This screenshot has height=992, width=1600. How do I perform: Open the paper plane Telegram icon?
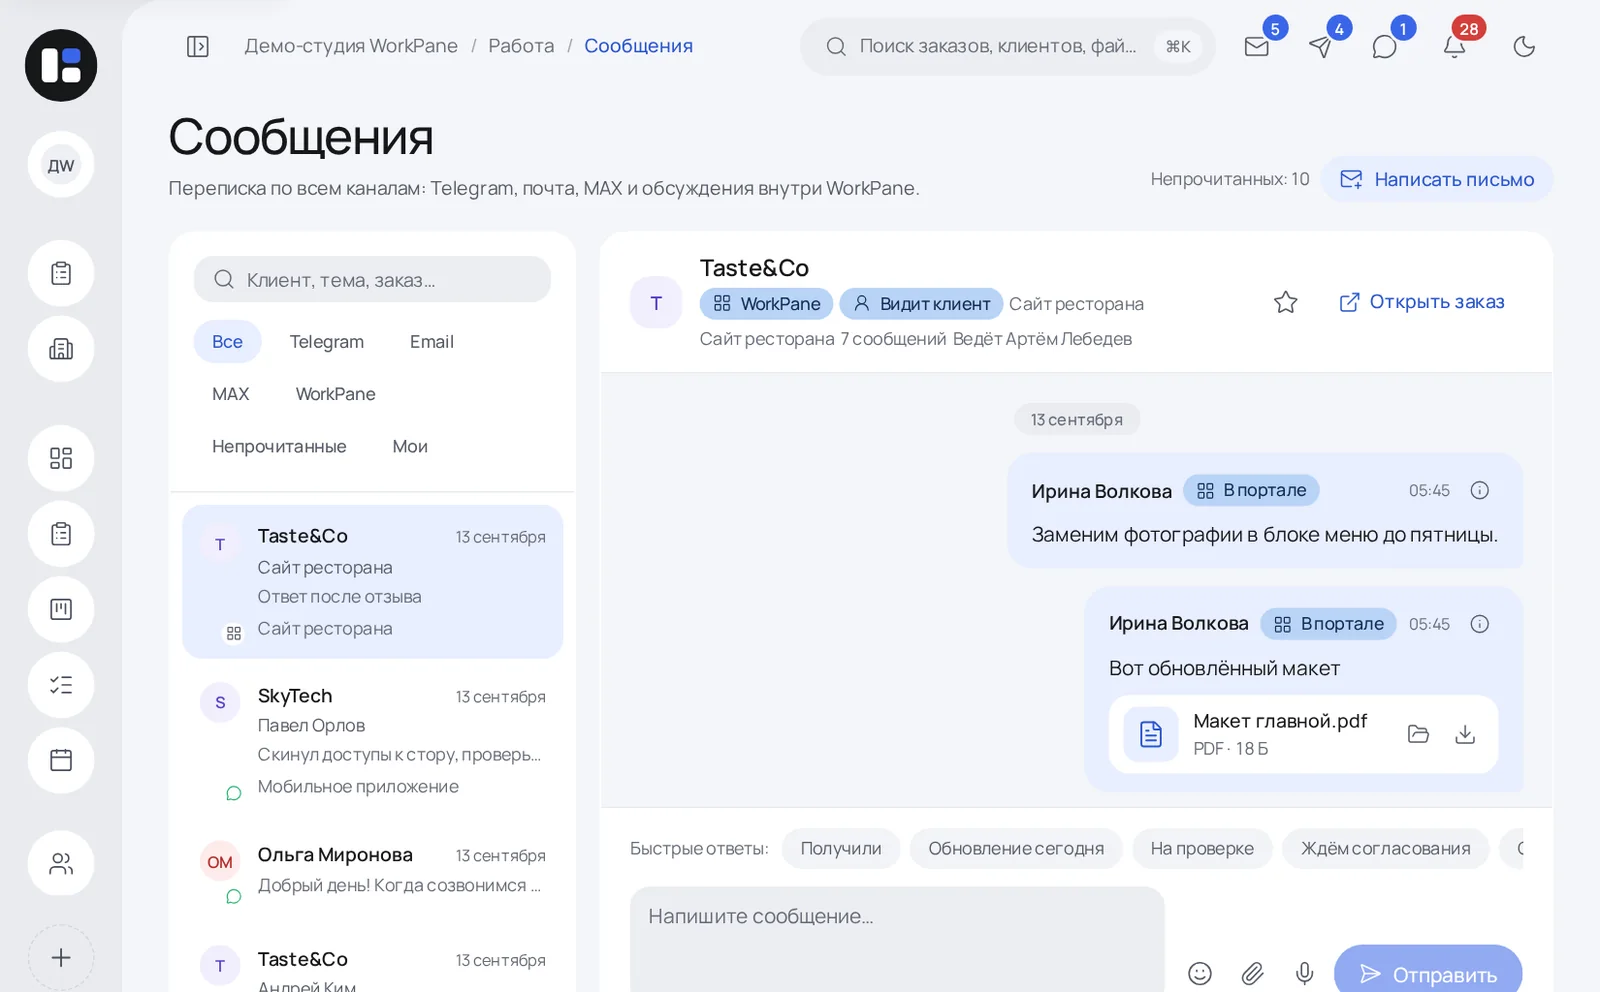(x=1321, y=46)
